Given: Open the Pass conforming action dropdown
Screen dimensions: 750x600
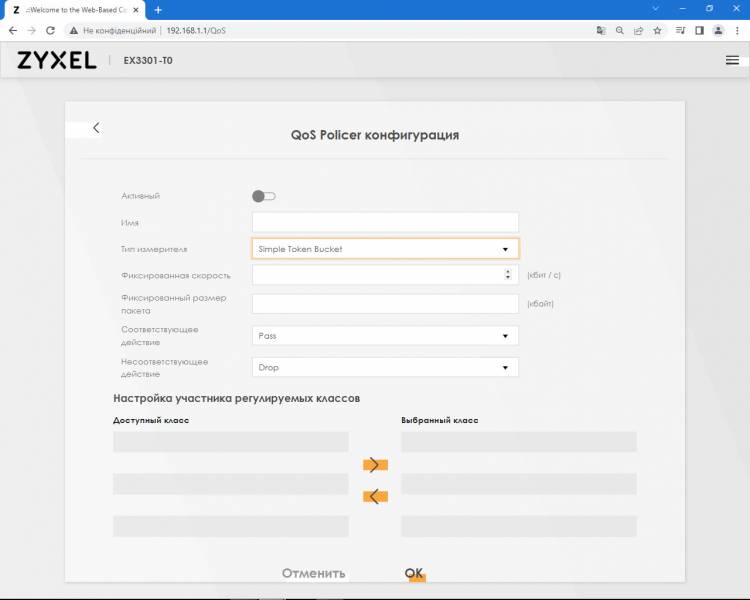Looking at the screenshot, I should click(x=385, y=336).
